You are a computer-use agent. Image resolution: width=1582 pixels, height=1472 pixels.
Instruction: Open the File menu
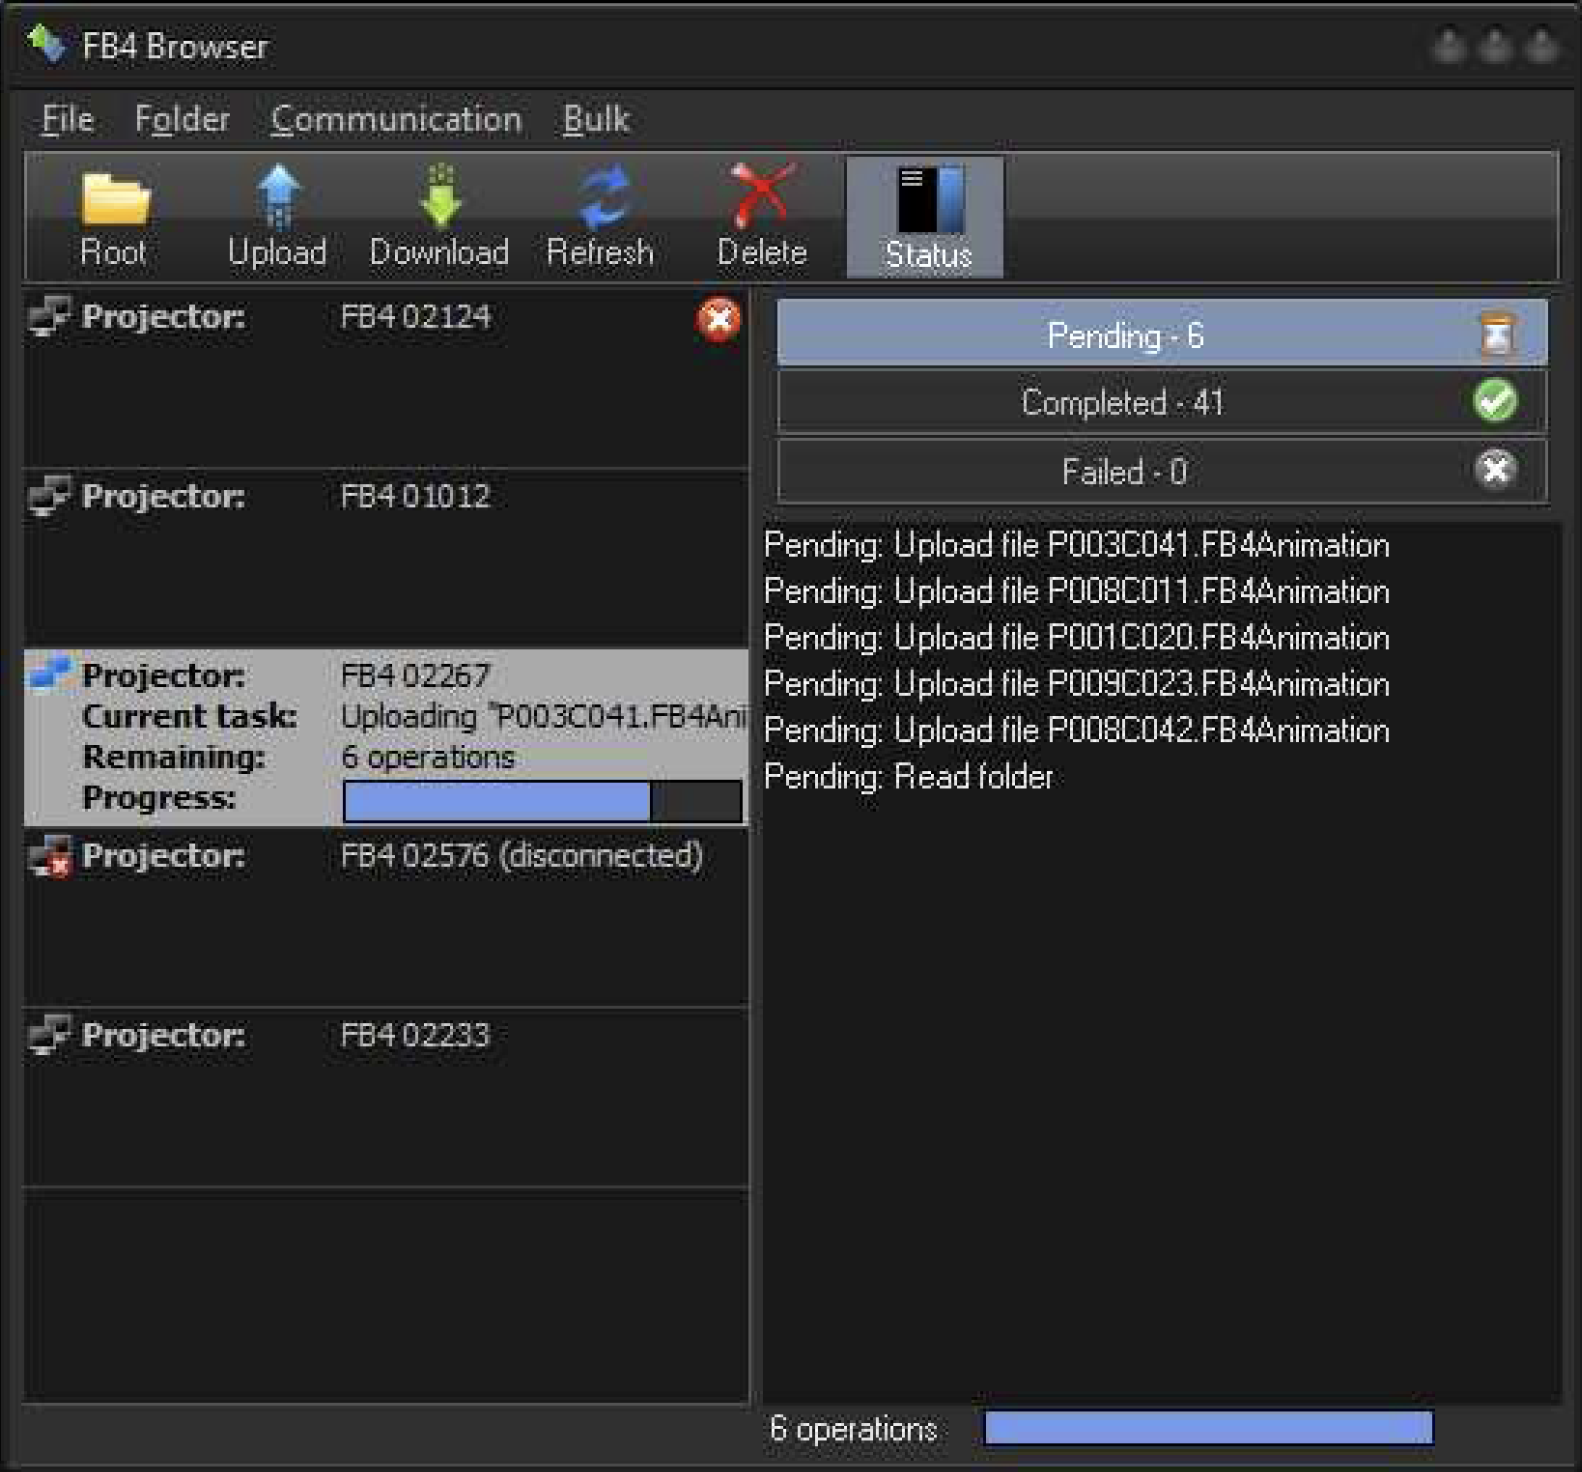pyautogui.click(x=67, y=119)
